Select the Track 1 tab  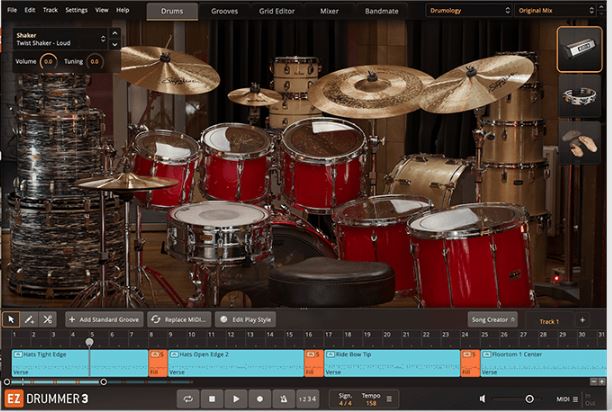click(x=549, y=321)
